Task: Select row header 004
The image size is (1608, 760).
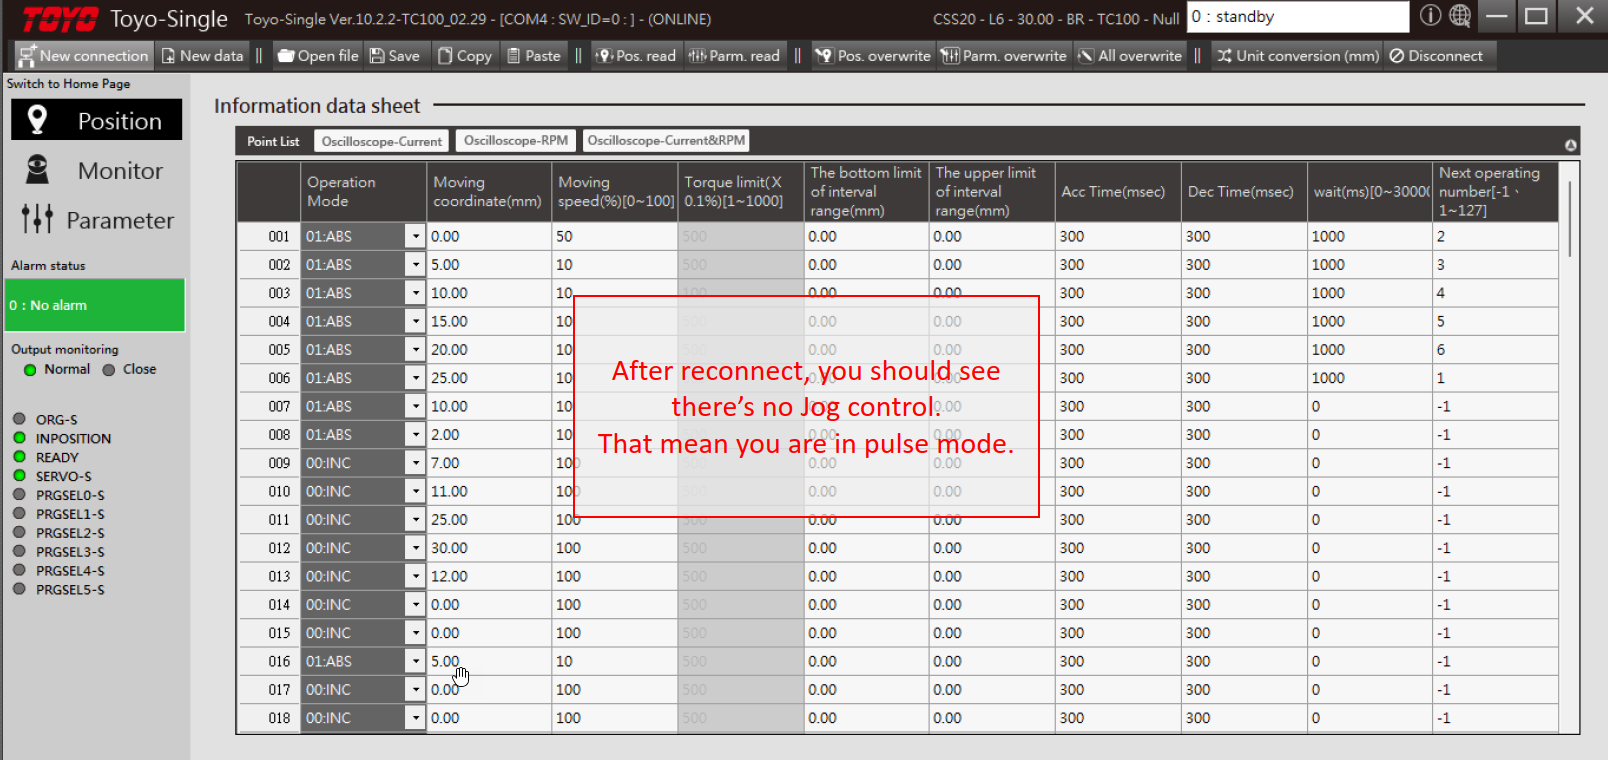Action: (x=269, y=321)
